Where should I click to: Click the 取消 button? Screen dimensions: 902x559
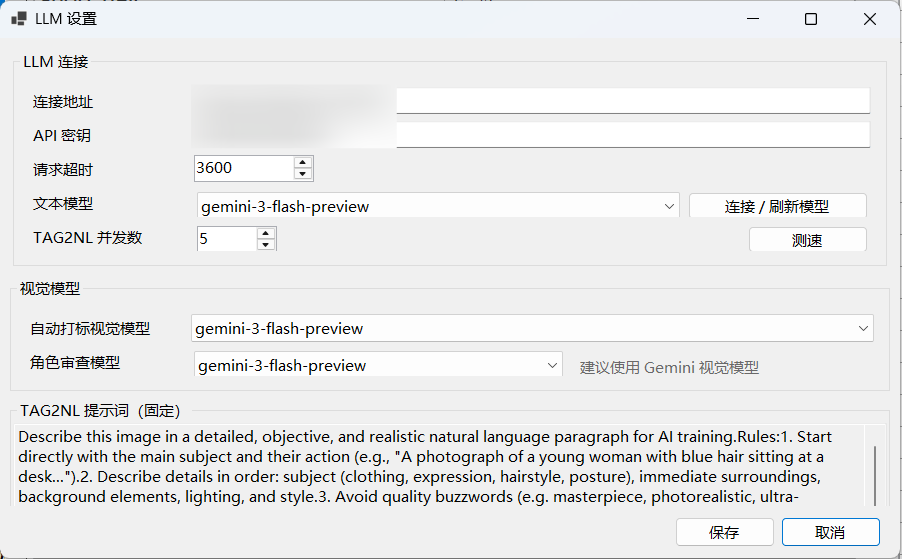[x=830, y=532]
